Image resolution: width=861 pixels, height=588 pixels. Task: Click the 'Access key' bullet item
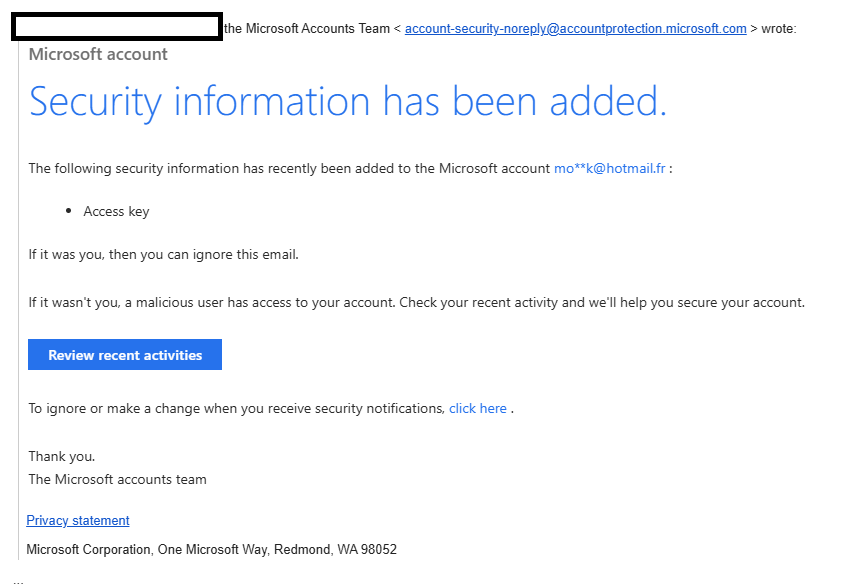click(x=116, y=211)
